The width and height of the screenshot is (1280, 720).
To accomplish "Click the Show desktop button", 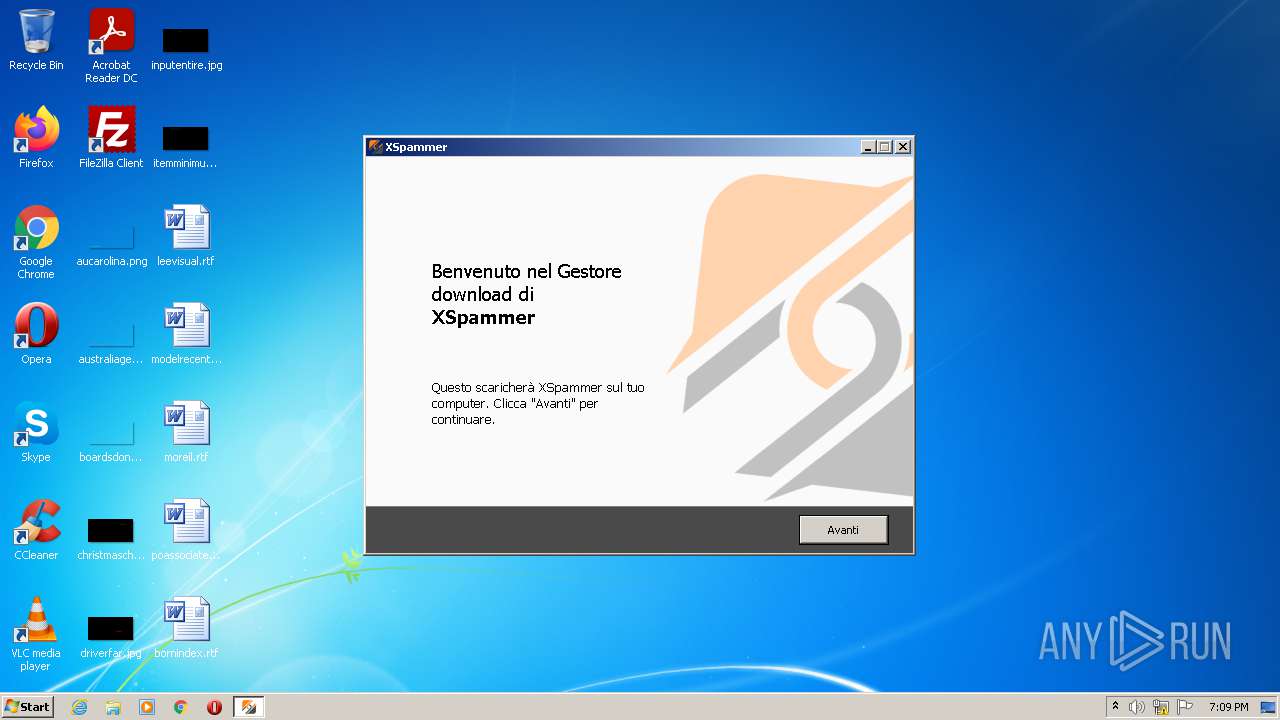I will coord(1269,707).
